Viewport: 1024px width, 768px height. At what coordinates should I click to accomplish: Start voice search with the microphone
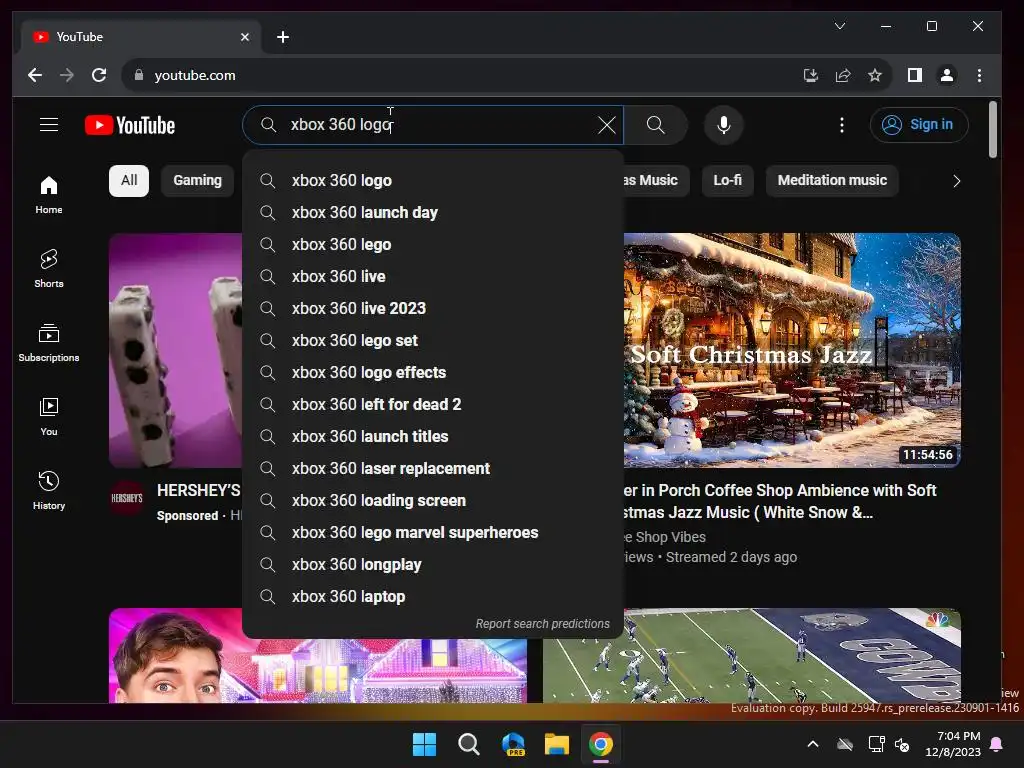click(724, 125)
